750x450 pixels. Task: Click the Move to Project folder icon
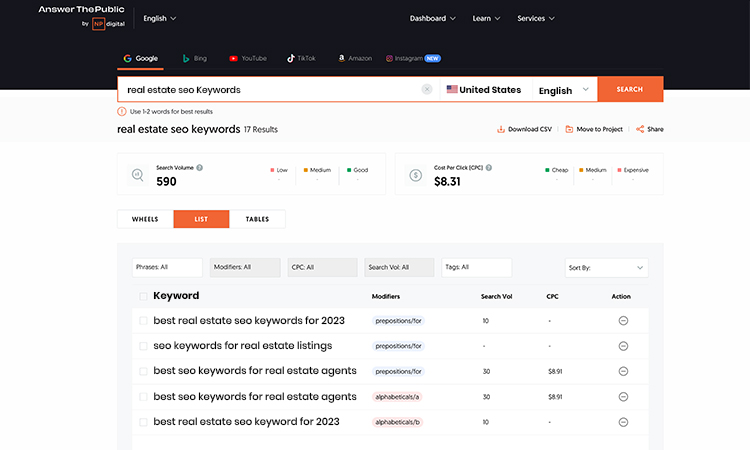click(569, 129)
